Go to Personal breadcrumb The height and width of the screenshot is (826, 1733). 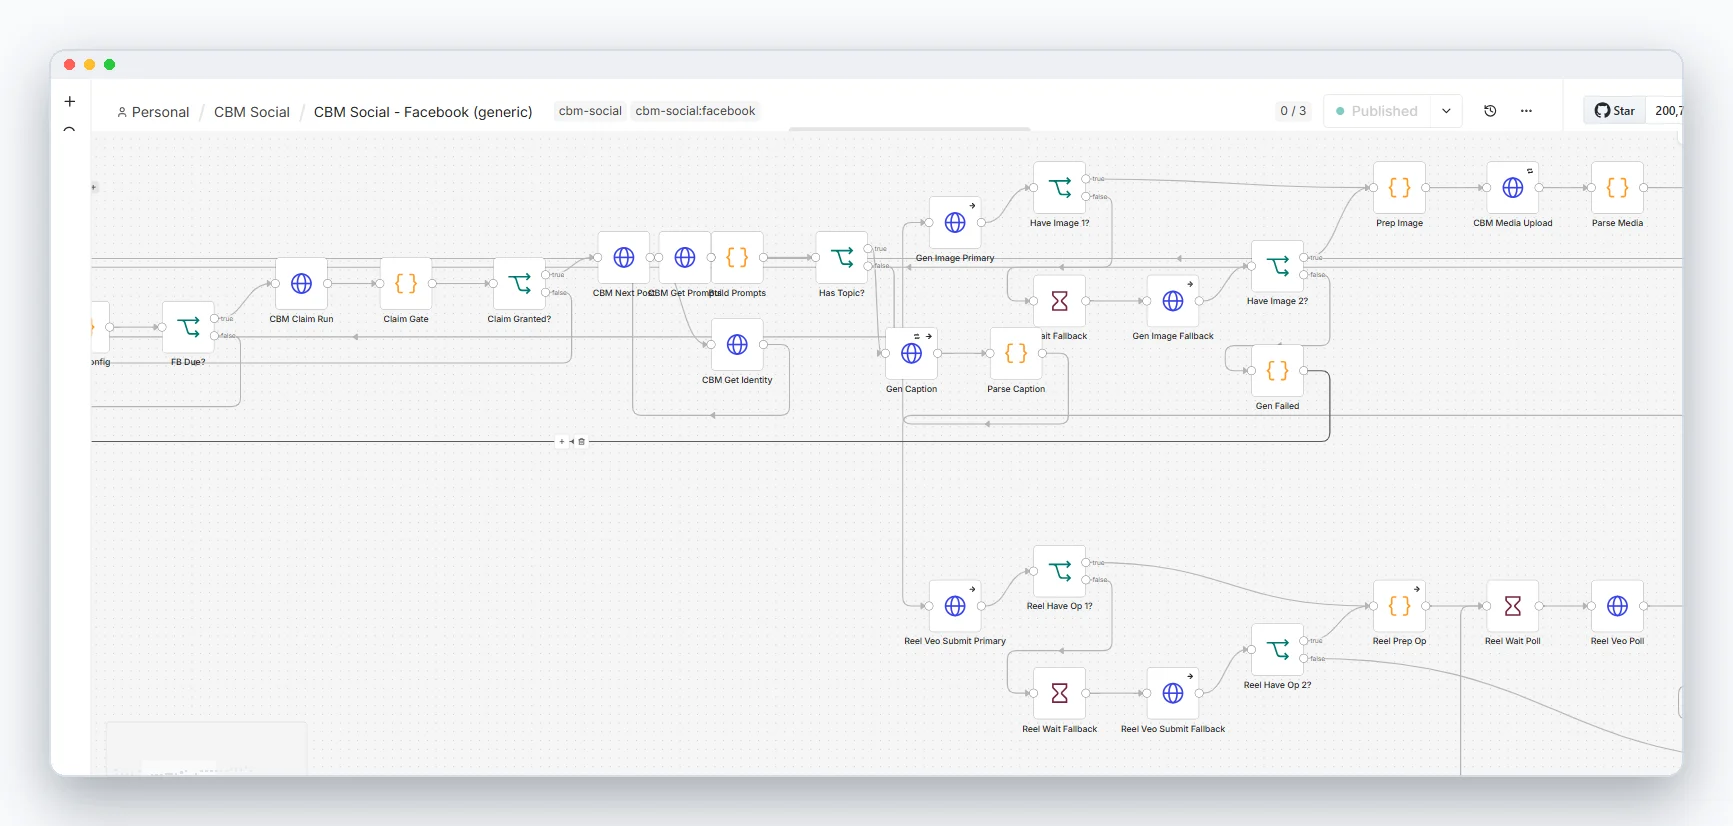153,112
